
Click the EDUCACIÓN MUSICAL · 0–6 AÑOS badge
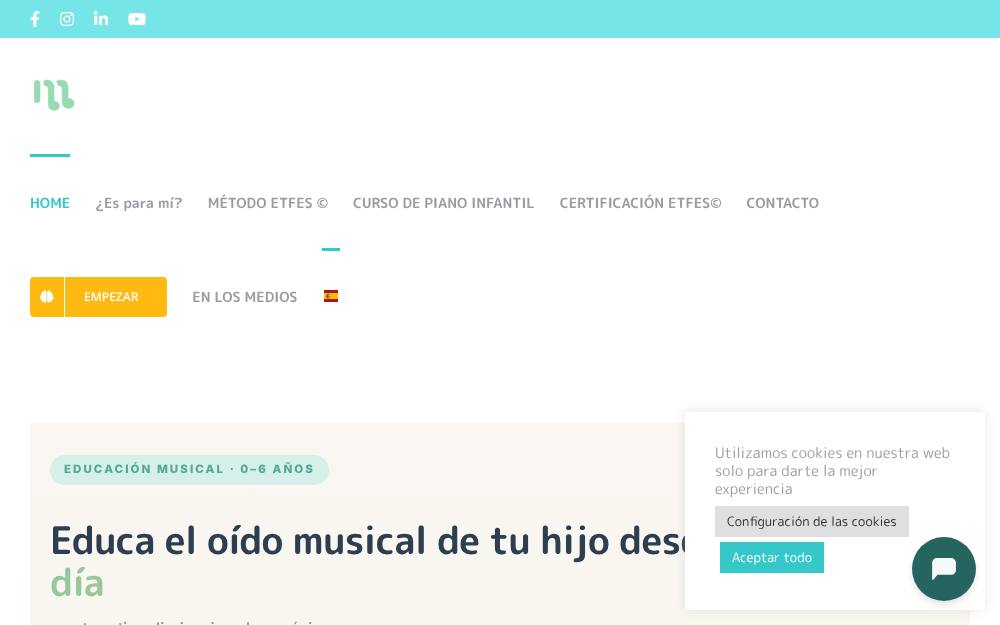(x=189, y=469)
